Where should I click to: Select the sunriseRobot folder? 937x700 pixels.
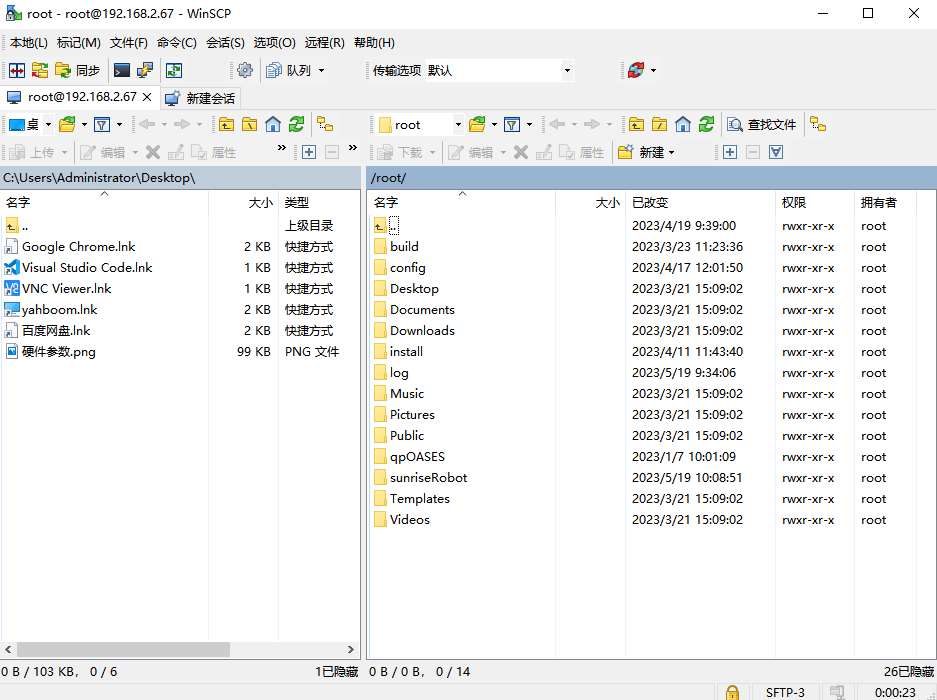[x=428, y=477]
